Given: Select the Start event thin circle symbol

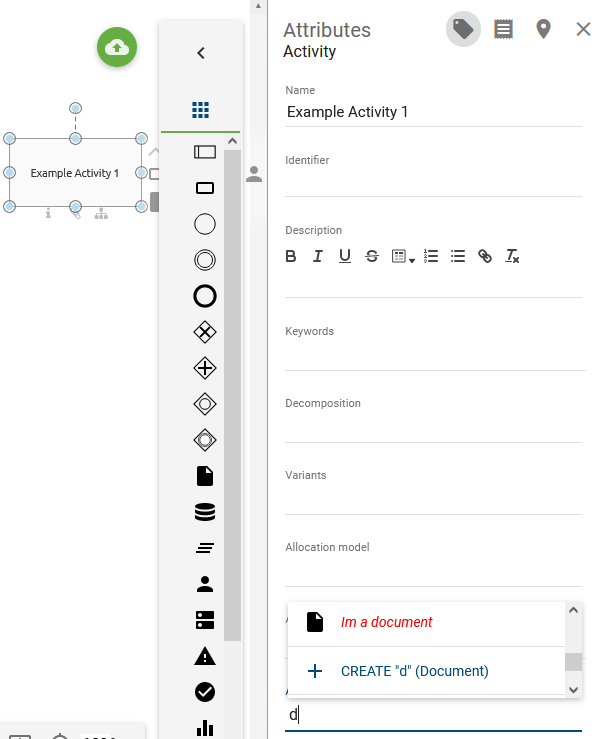Looking at the screenshot, I should [205, 224].
